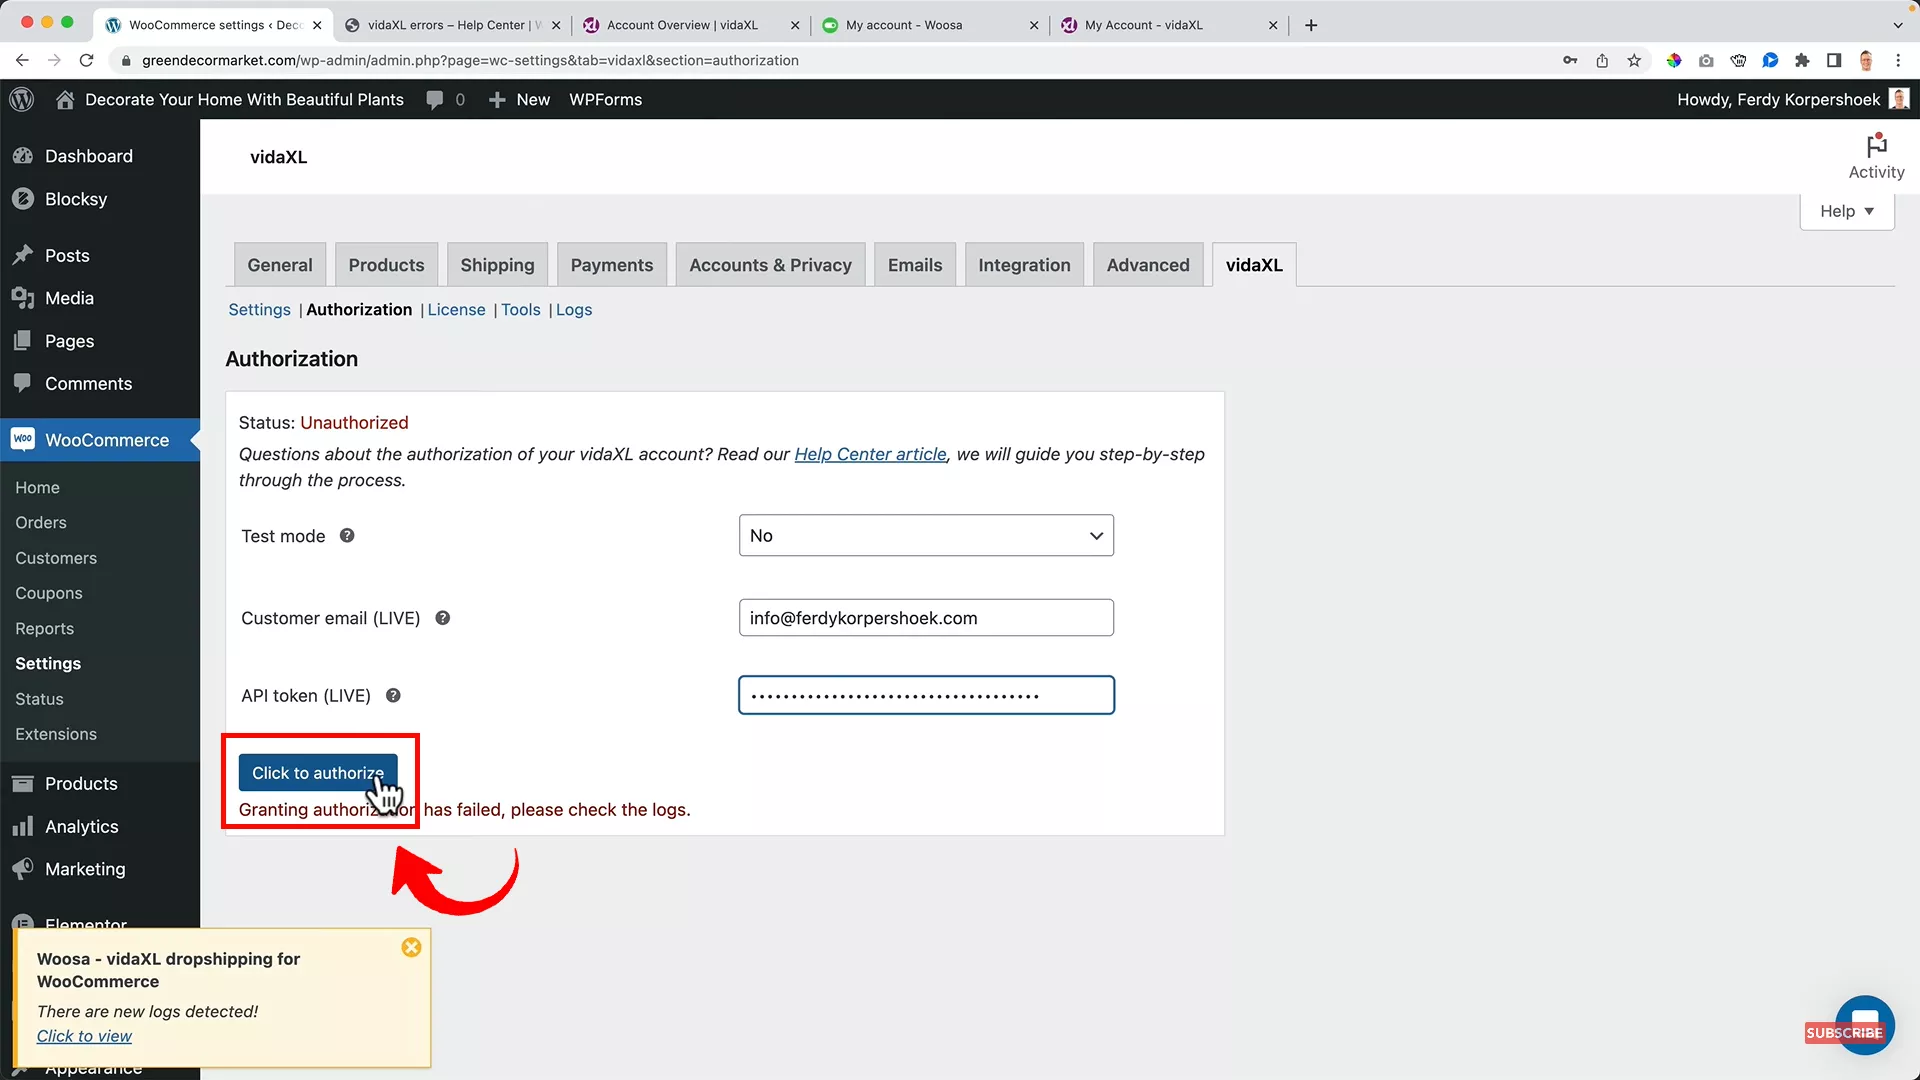Open the WooCommerce sidebar icon

coord(24,440)
